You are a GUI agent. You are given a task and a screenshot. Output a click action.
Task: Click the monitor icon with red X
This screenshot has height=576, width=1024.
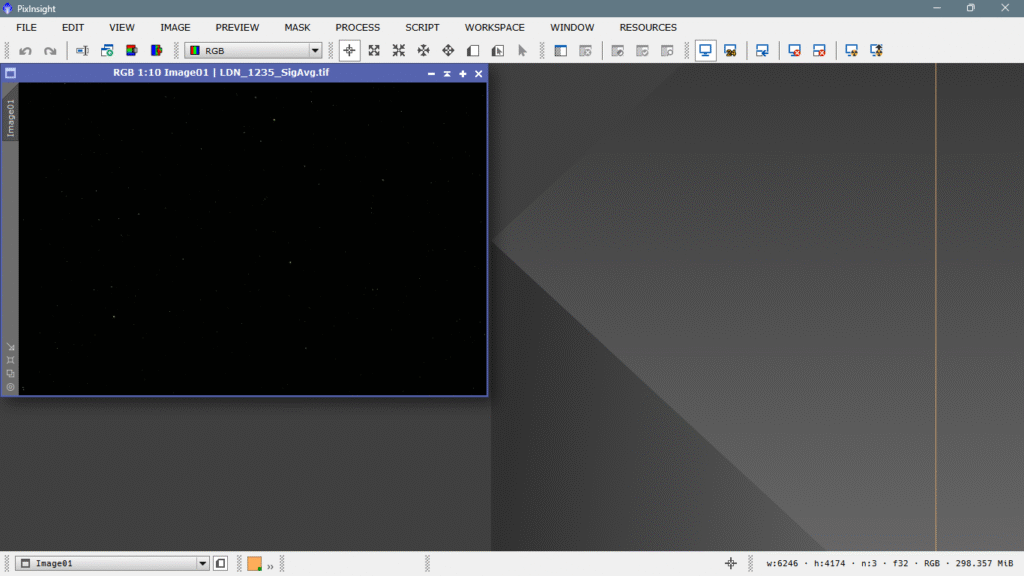pos(794,51)
